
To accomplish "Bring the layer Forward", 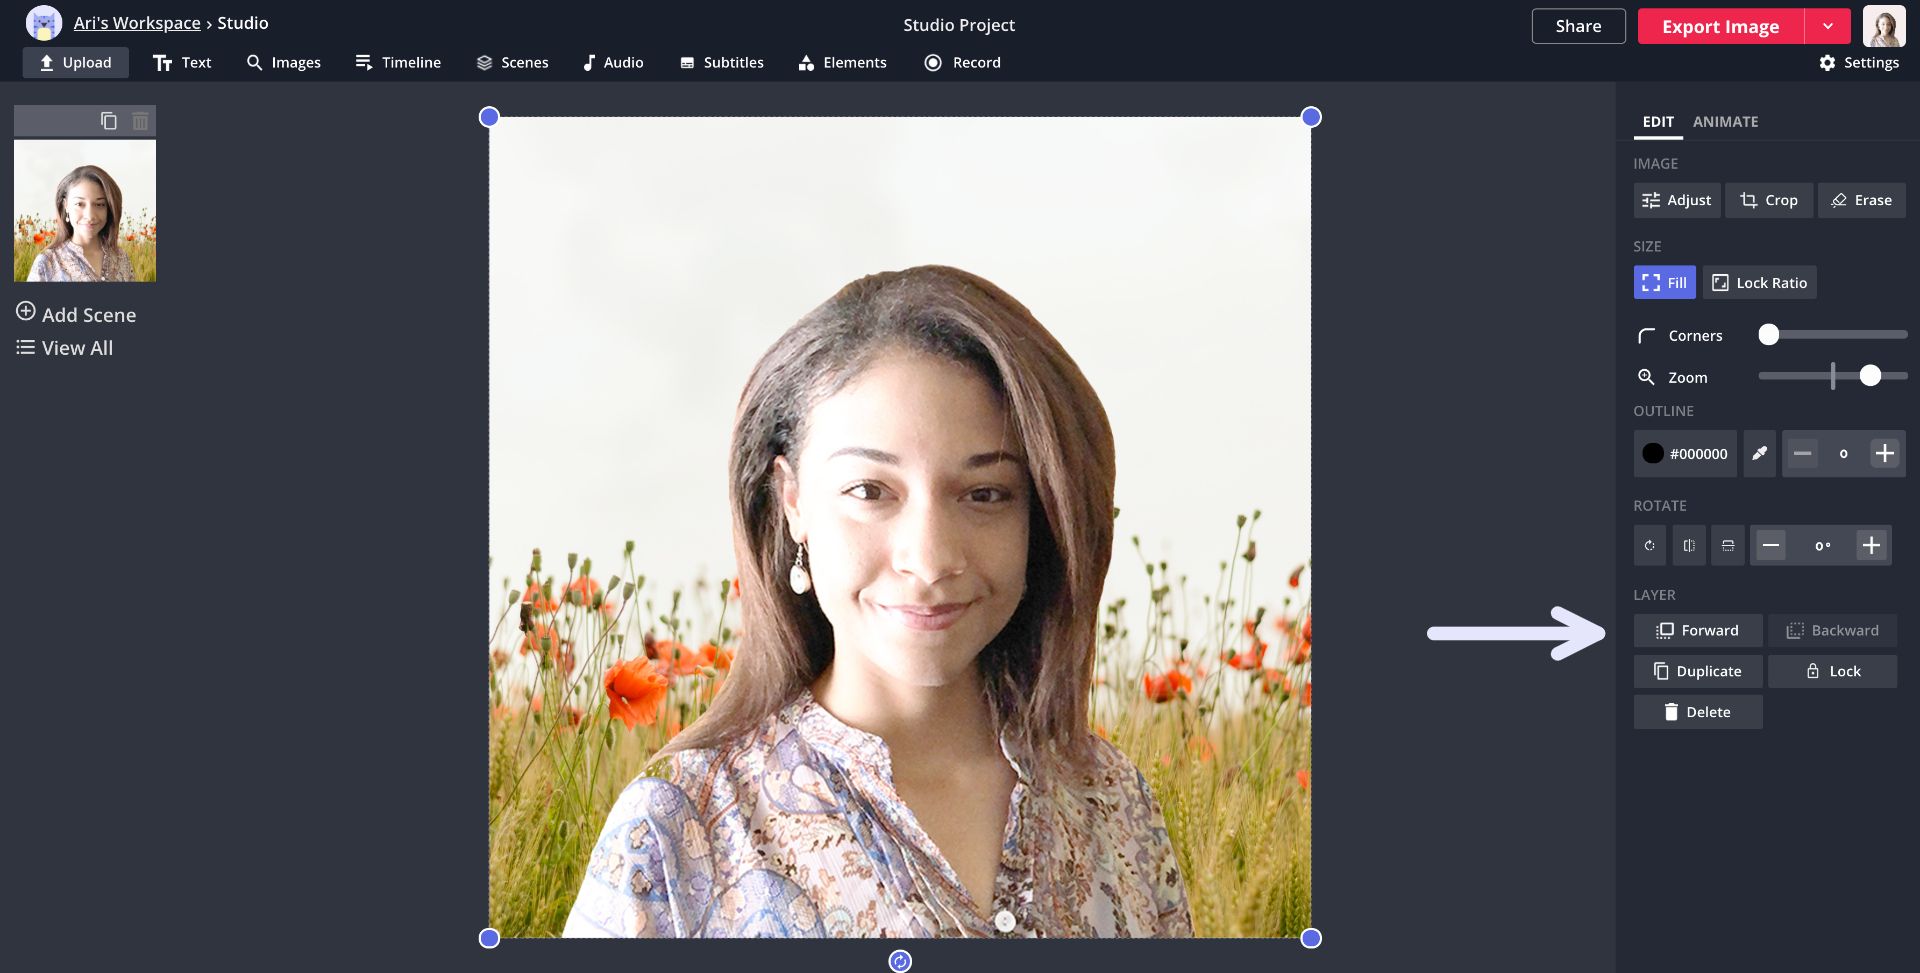I will coord(1697,630).
